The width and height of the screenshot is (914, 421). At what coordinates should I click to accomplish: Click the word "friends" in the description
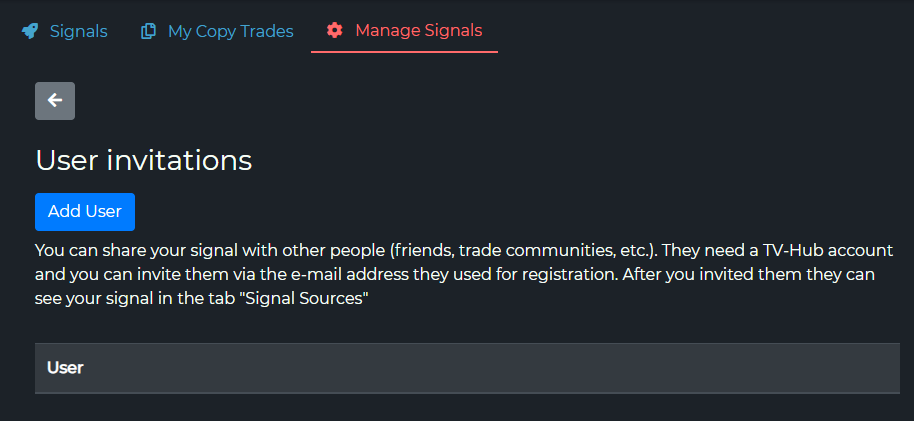(424, 249)
